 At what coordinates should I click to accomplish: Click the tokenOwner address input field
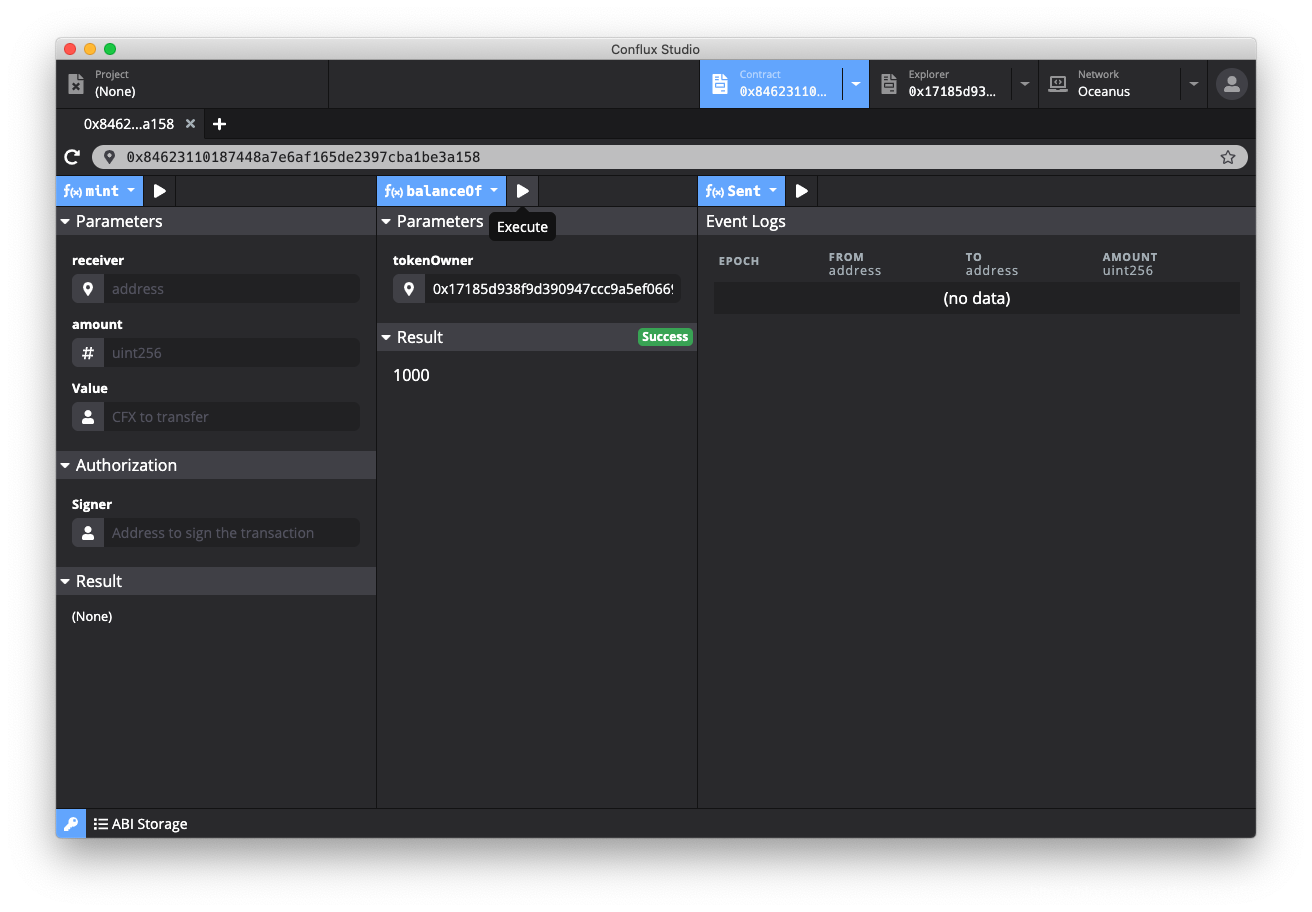[553, 289]
